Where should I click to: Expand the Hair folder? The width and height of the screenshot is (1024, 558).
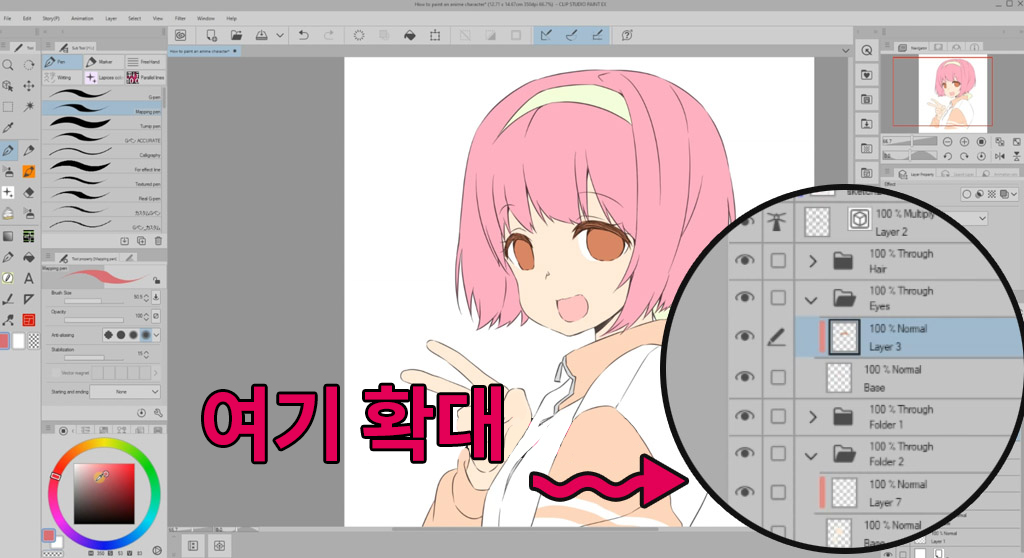(x=813, y=261)
